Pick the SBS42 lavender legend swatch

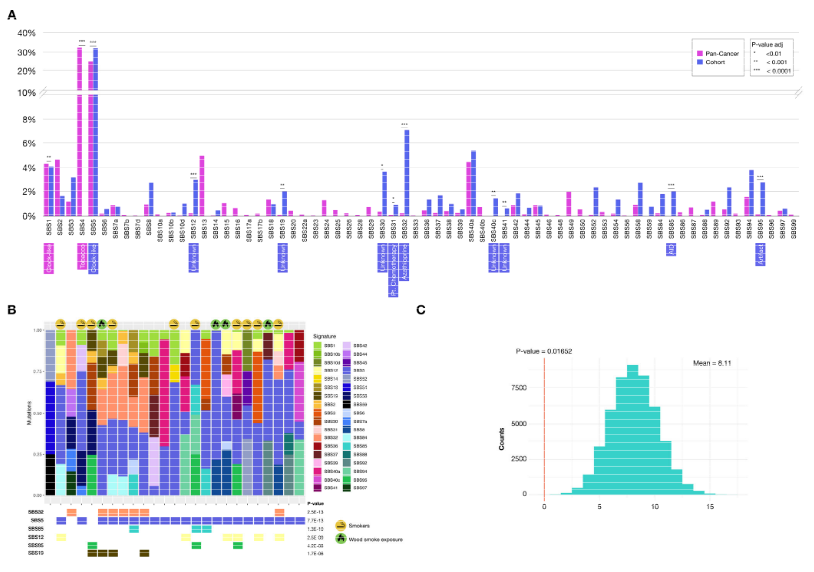click(347, 345)
